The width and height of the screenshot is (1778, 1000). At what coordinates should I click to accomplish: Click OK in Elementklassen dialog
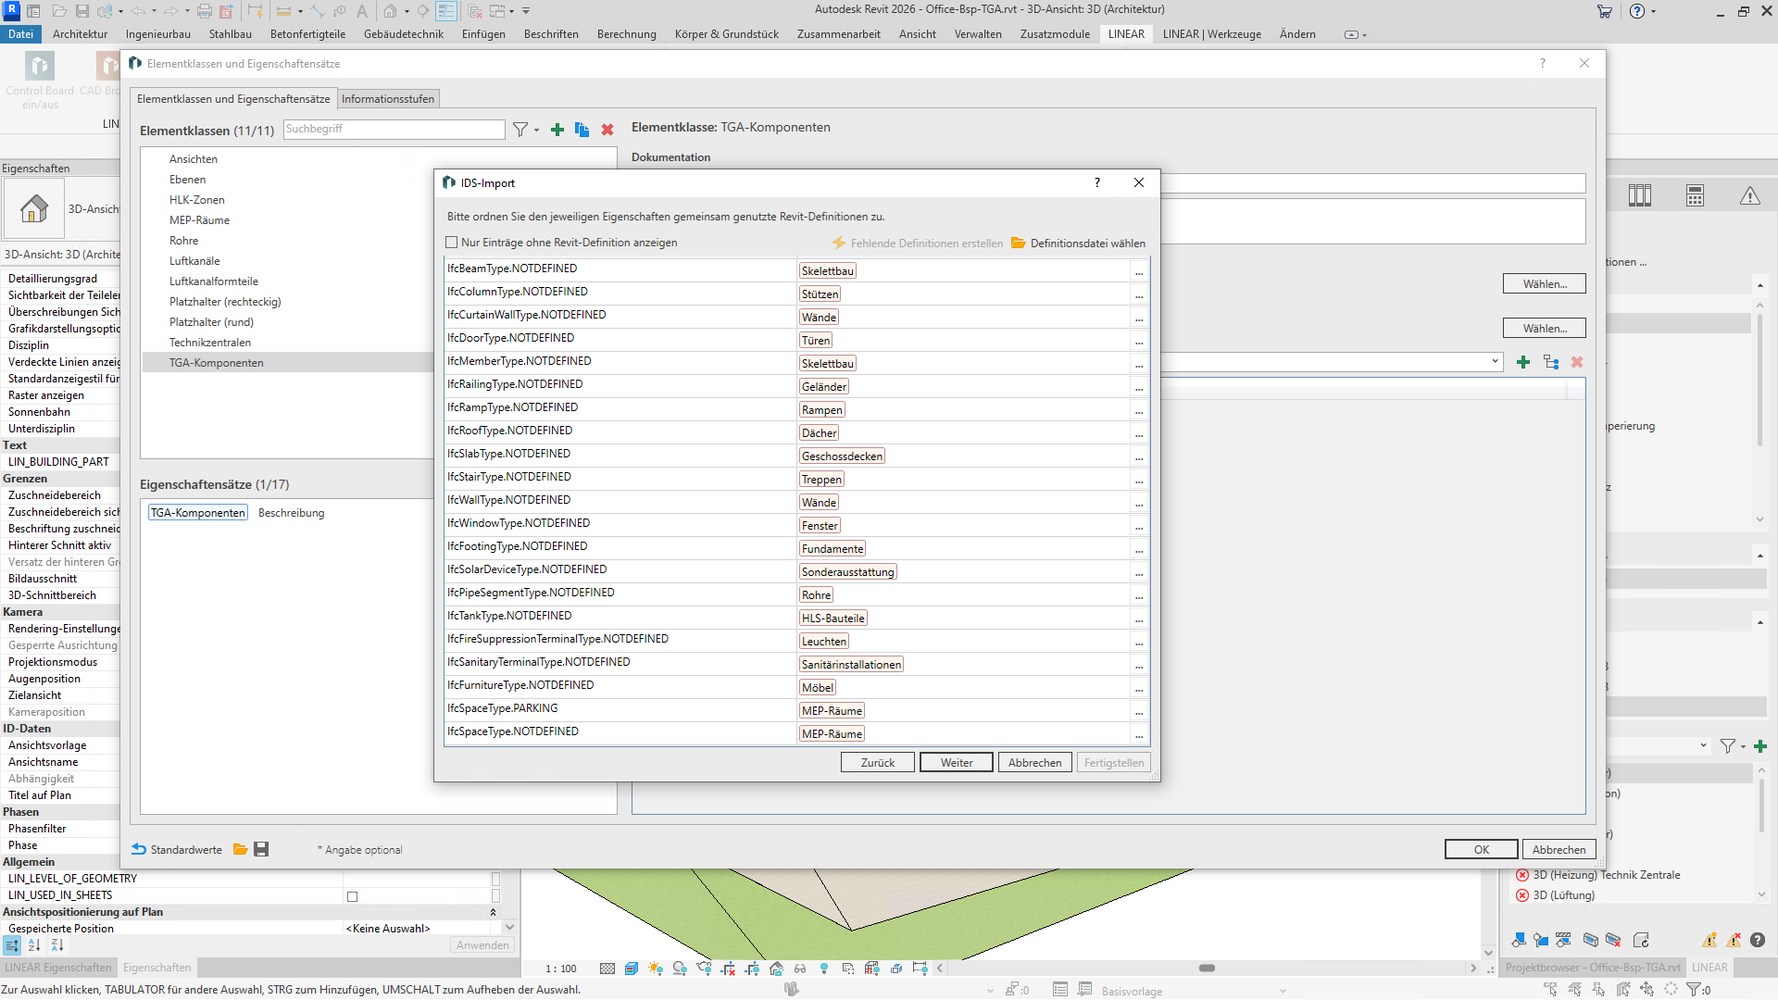click(x=1481, y=849)
